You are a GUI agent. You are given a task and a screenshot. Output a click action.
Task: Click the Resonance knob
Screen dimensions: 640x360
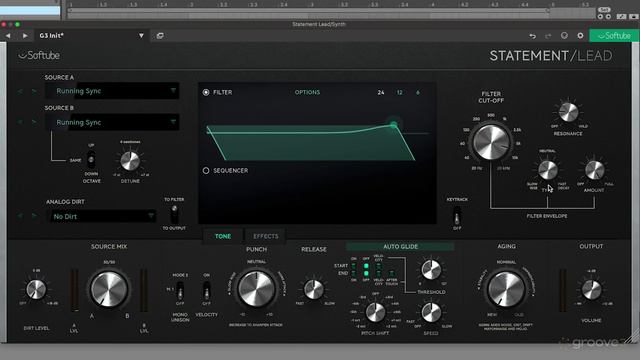point(568,112)
